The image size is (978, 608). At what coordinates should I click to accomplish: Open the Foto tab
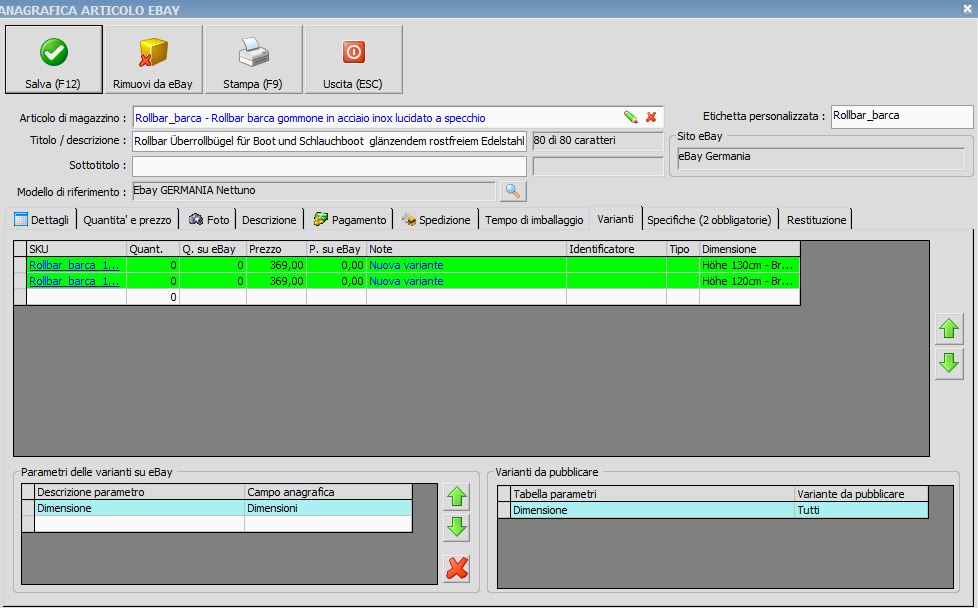(208, 220)
